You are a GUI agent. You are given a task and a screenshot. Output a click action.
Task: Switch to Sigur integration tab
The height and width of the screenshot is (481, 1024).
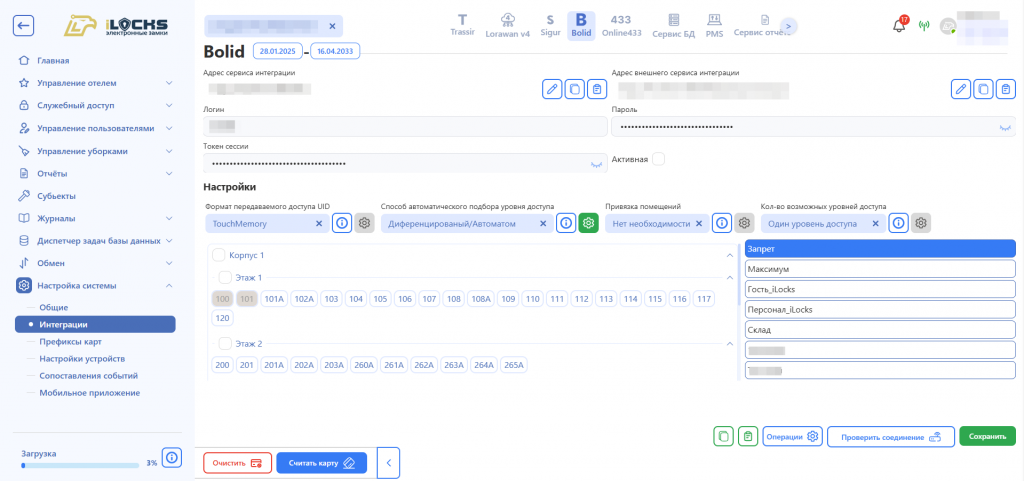pyautogui.click(x=550, y=25)
